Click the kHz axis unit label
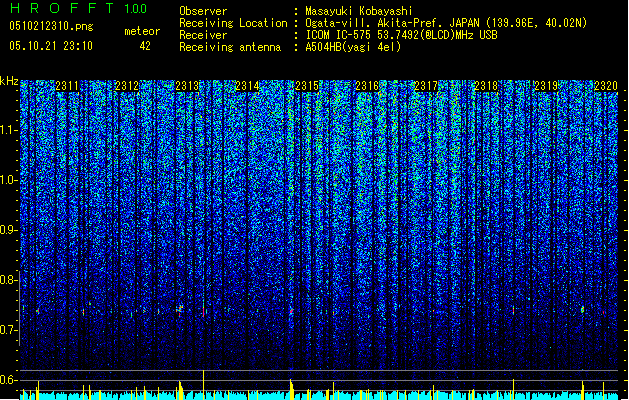Viewport: 629px width, 400px height. pos(9,81)
